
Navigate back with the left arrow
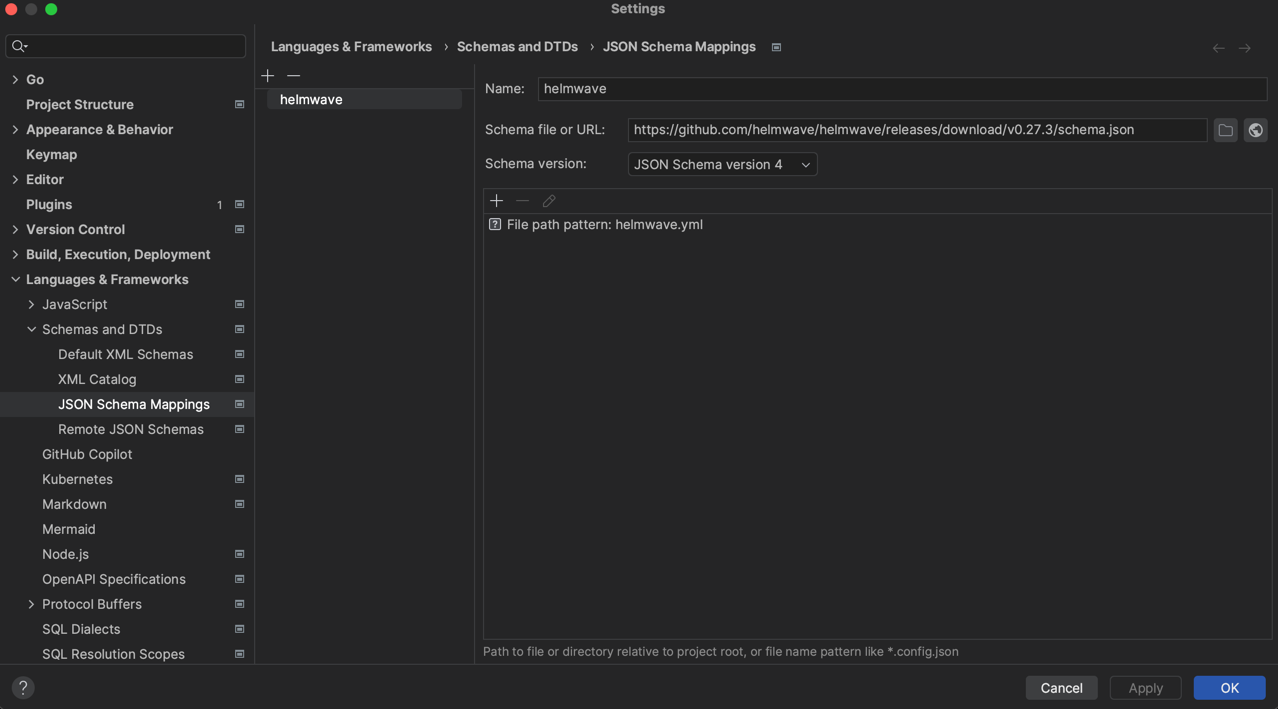click(x=1218, y=48)
